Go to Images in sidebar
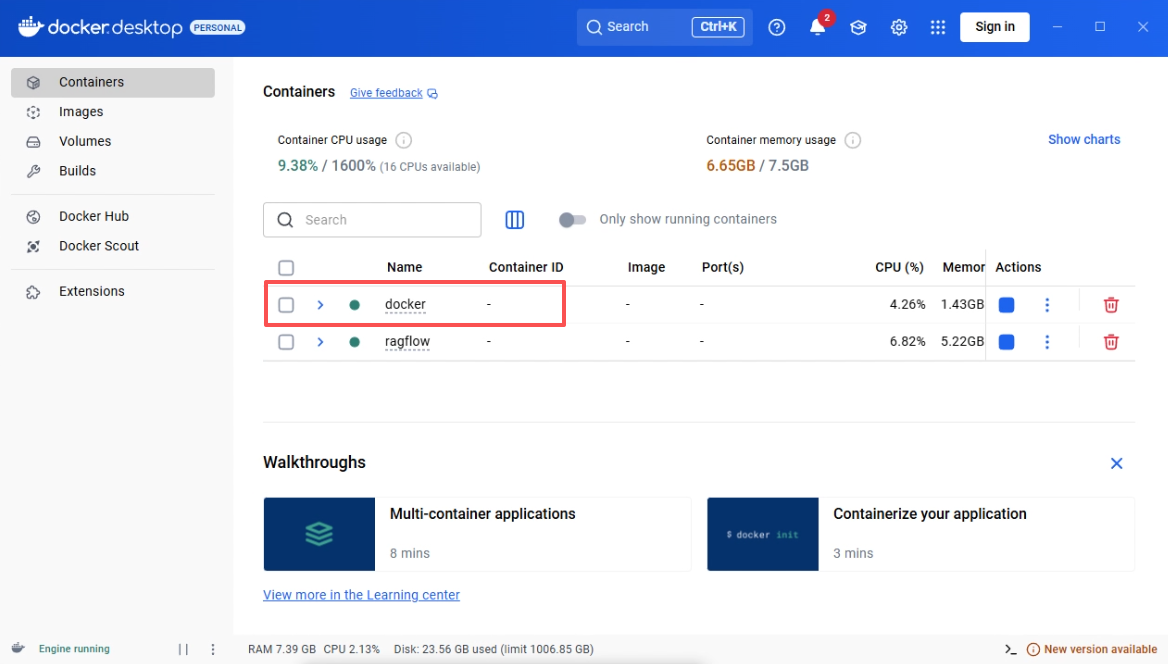This screenshot has height=664, width=1168. click(x=112, y=112)
